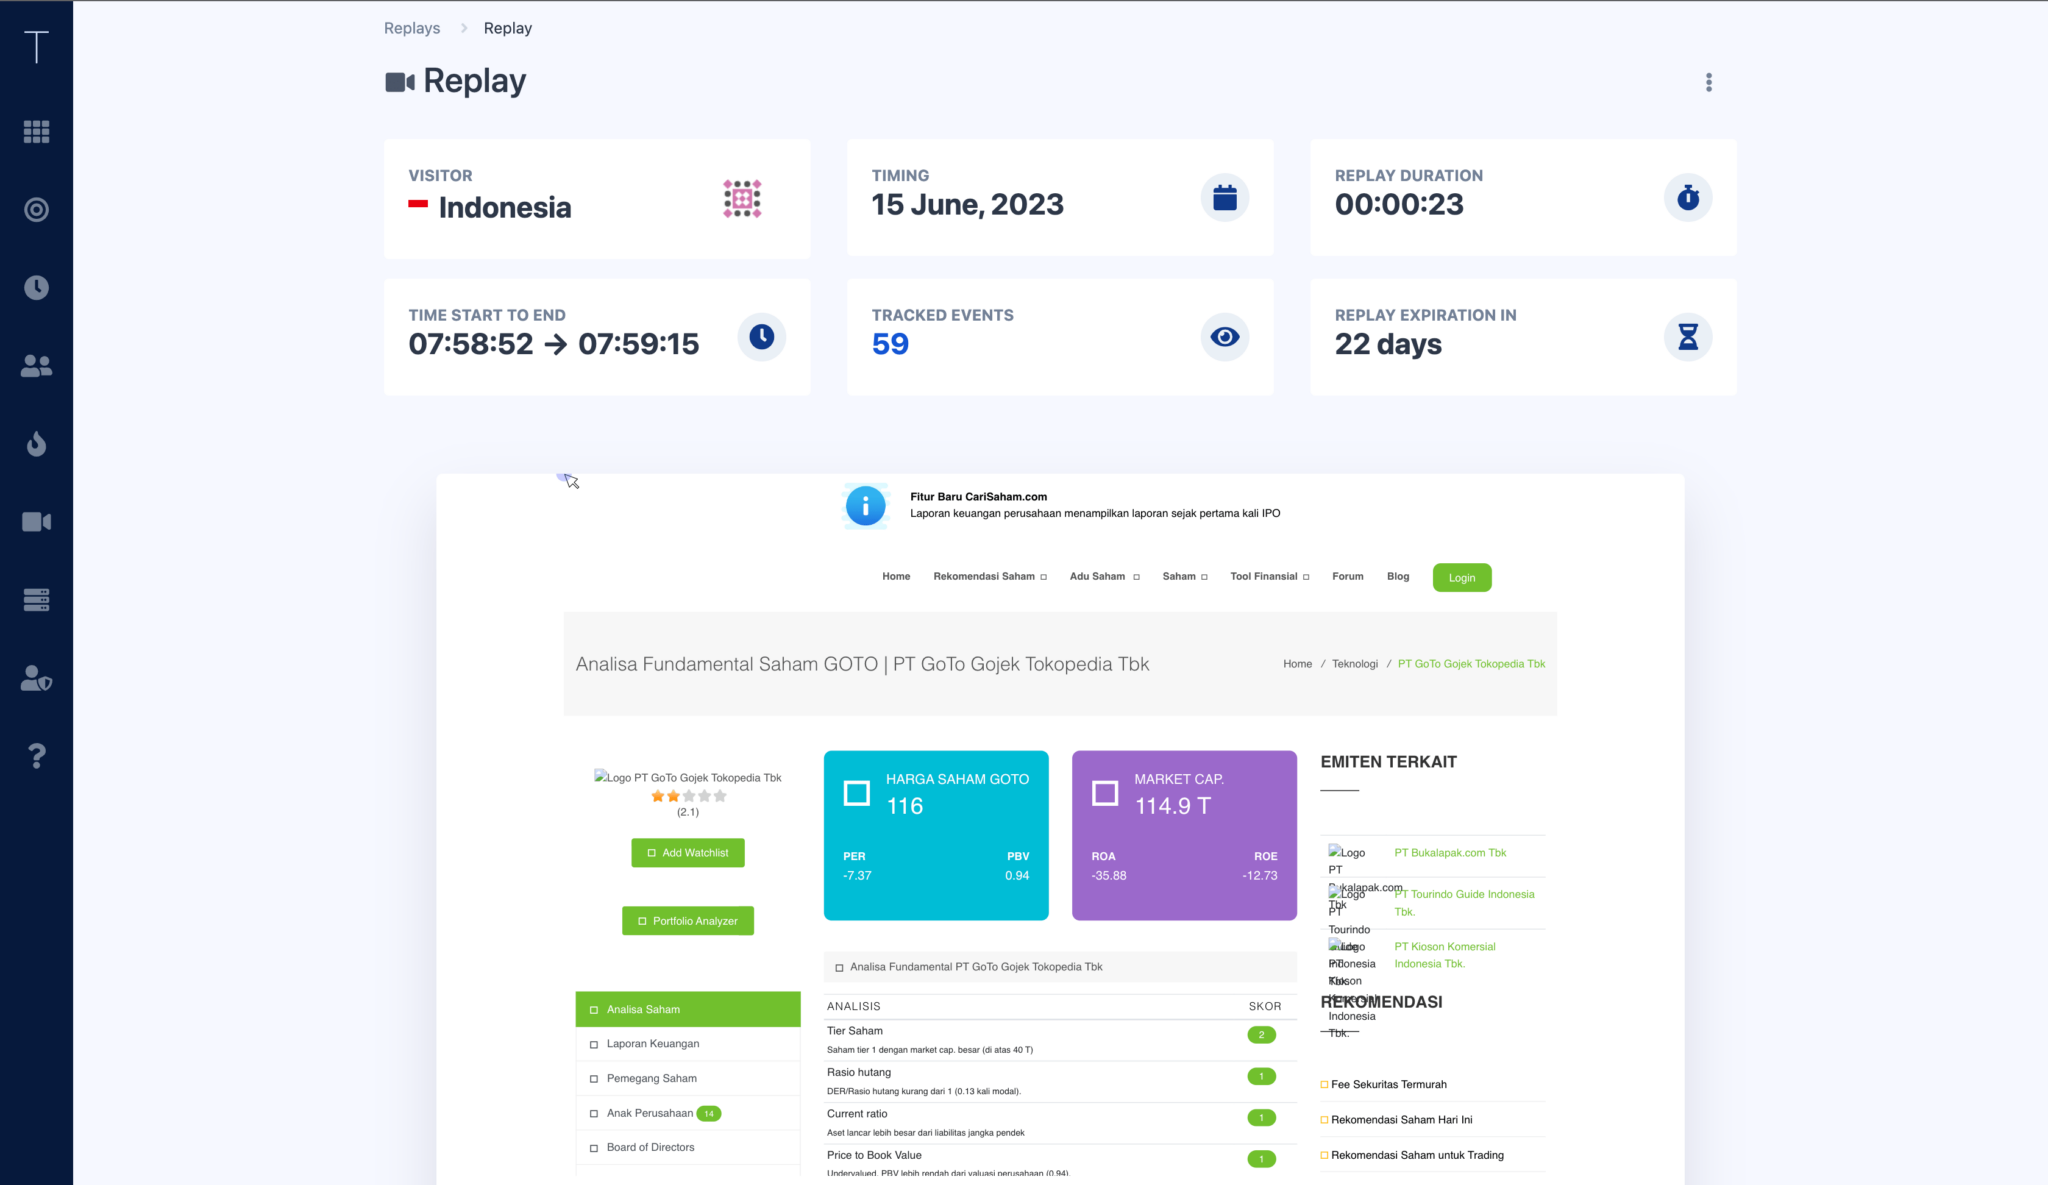Screen dimensions: 2048x1185
Task: Click the user shield icon in sidebar
Action: 36,678
